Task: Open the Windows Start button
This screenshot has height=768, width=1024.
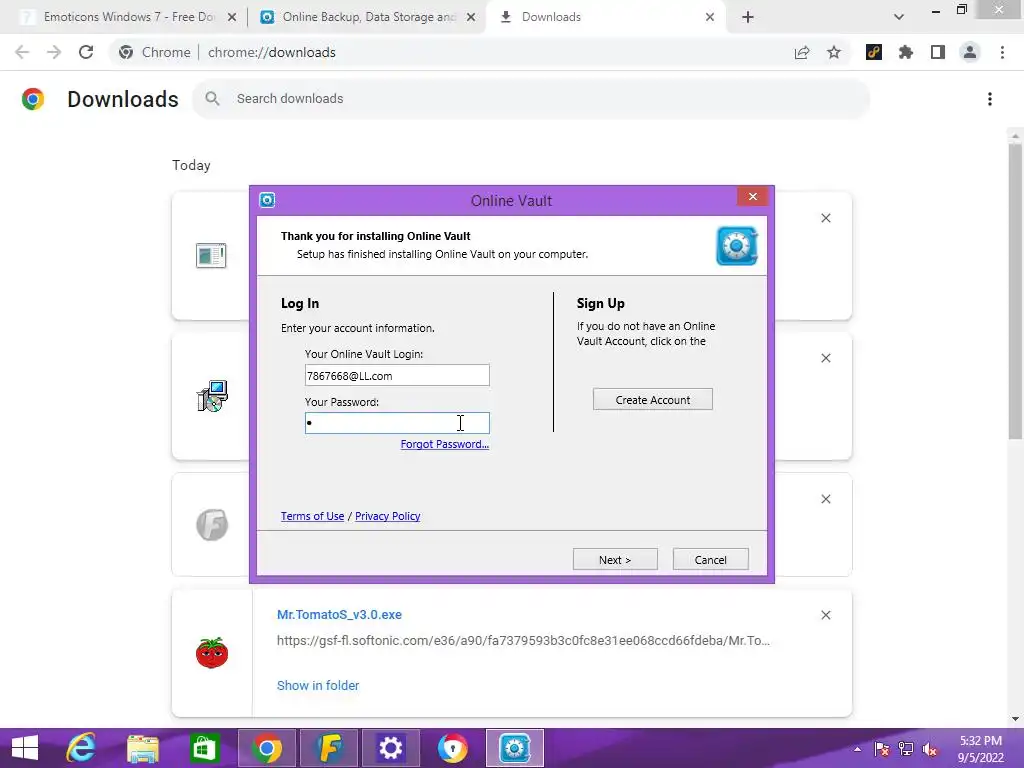Action: point(25,748)
